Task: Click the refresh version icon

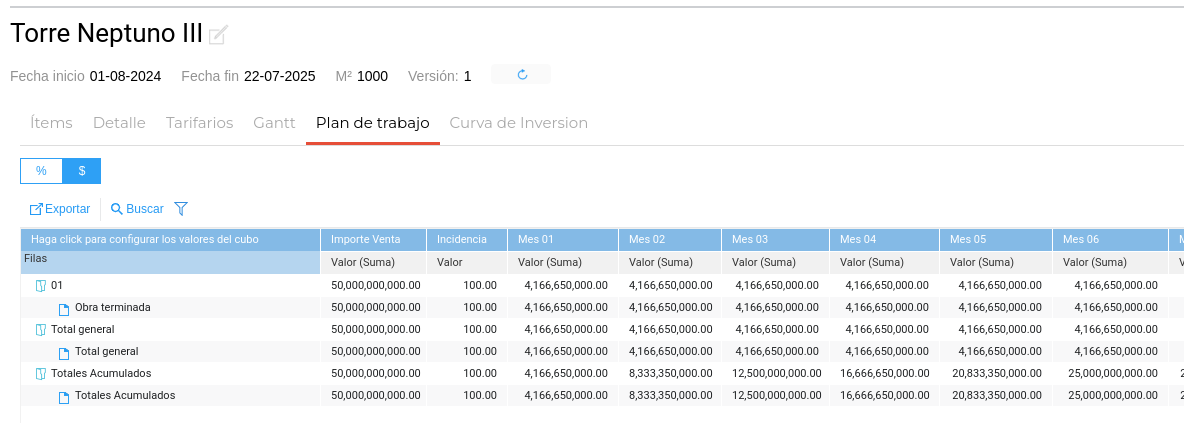Action: tap(522, 75)
